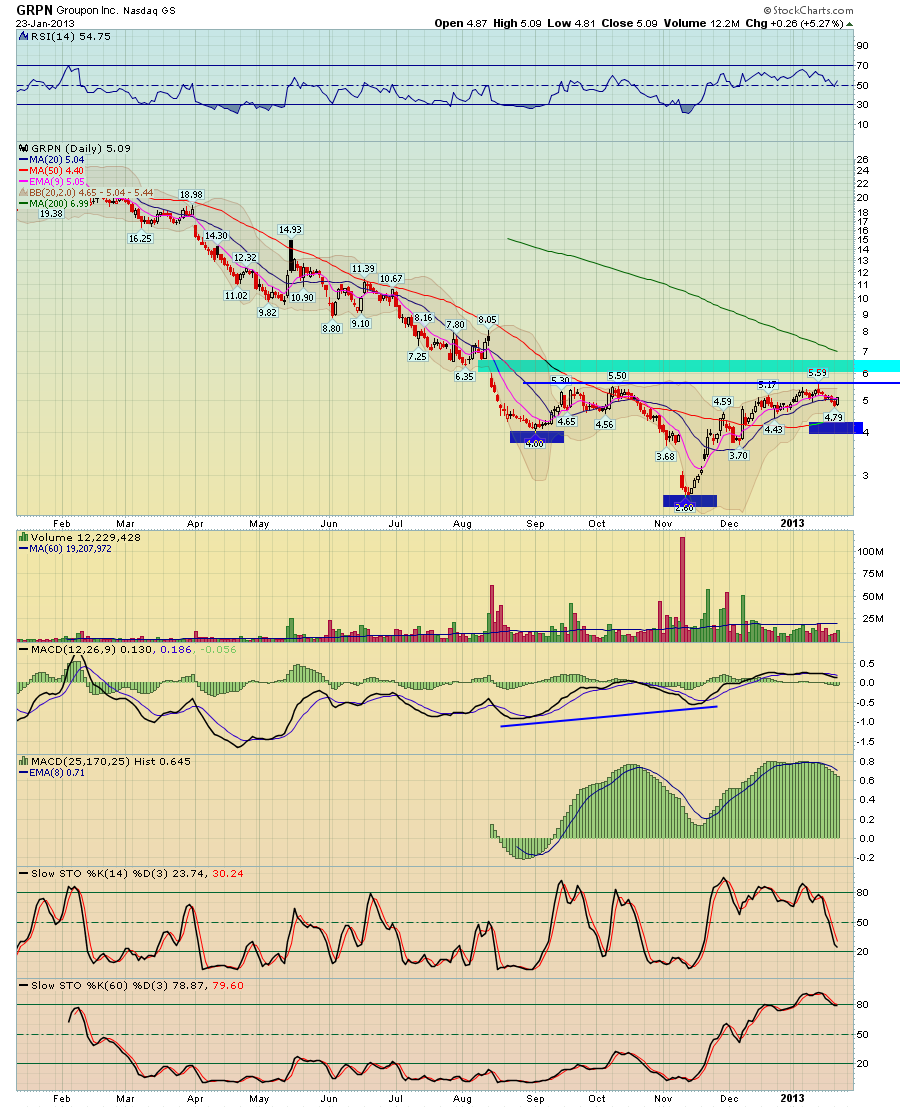The height and width of the screenshot is (1108, 900).
Task: Click the 'Open 4.87' header value
Action: pos(461,23)
